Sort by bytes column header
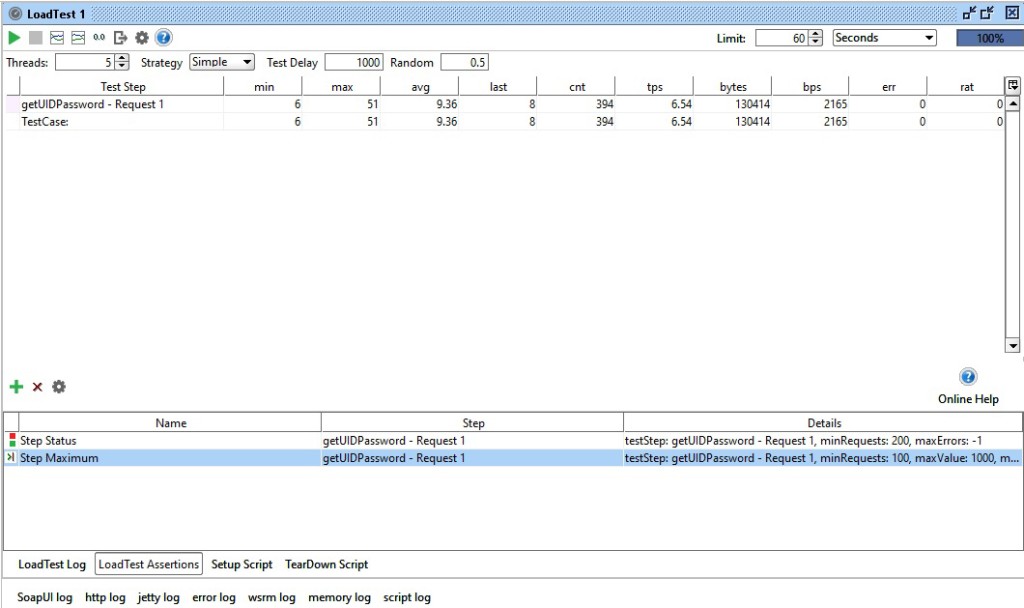This screenshot has height=608, width=1024. coord(733,87)
